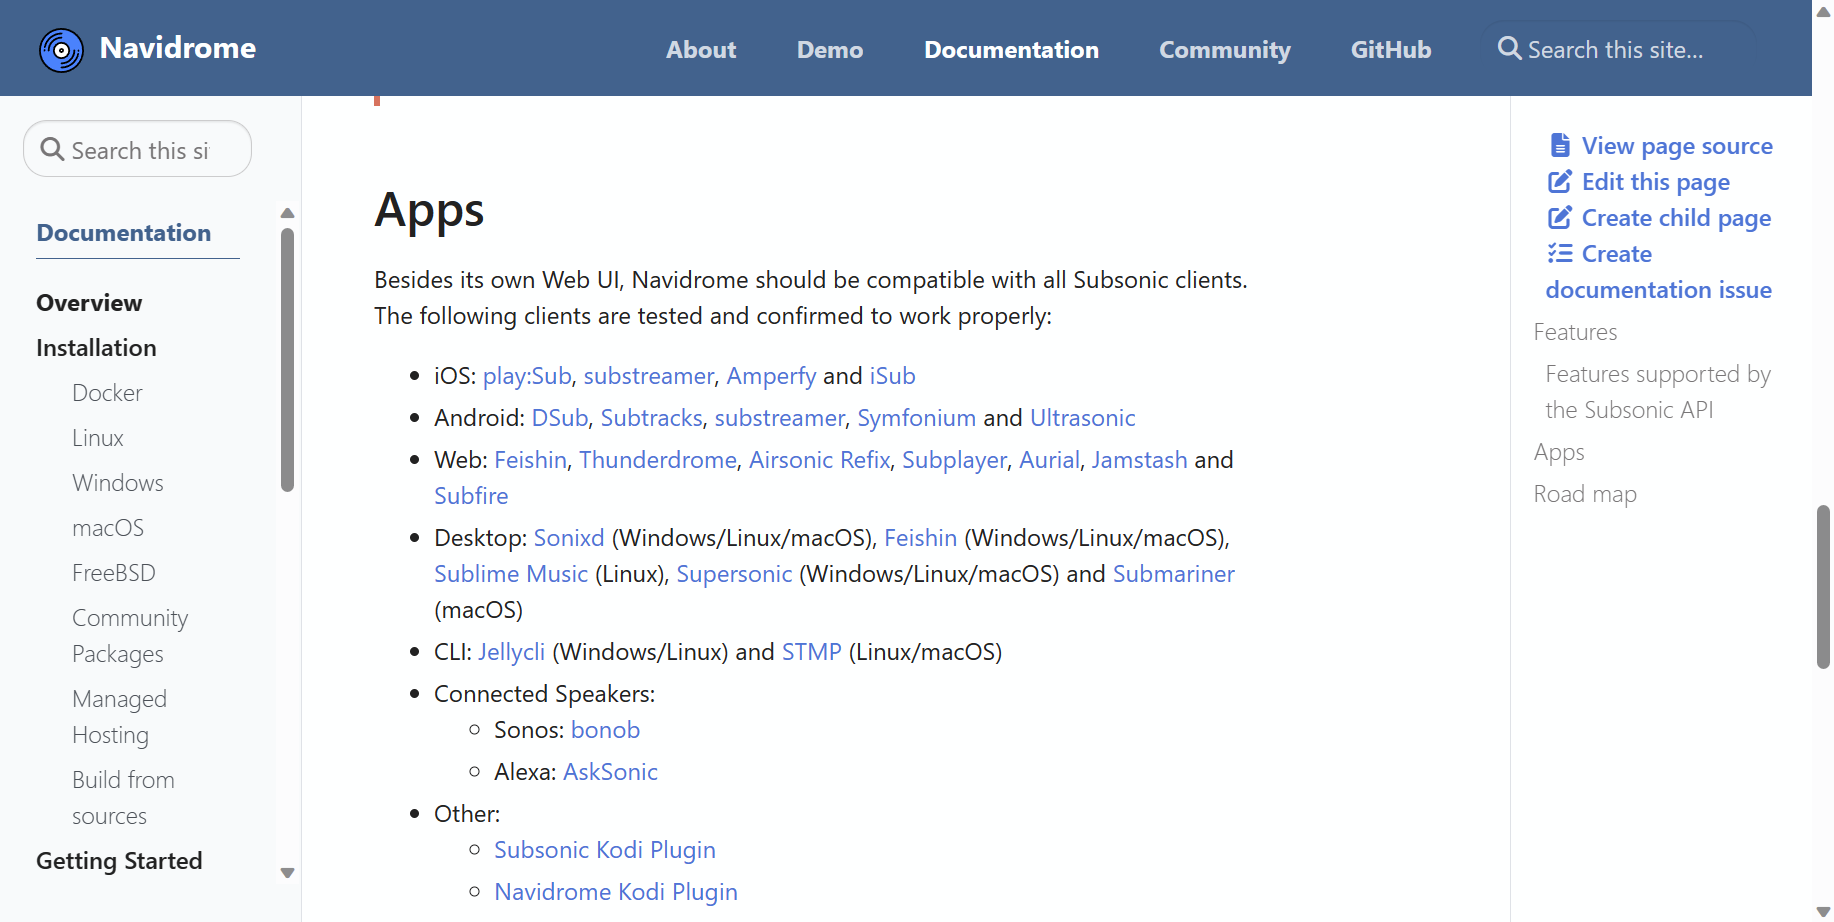Open the Sonixd desktop link

[x=569, y=538]
